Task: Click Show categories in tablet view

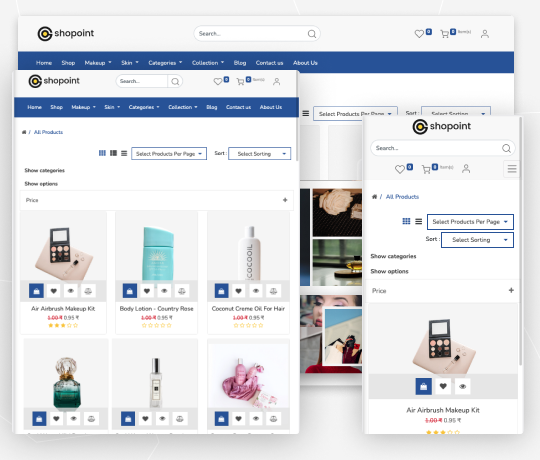Action: point(44,170)
